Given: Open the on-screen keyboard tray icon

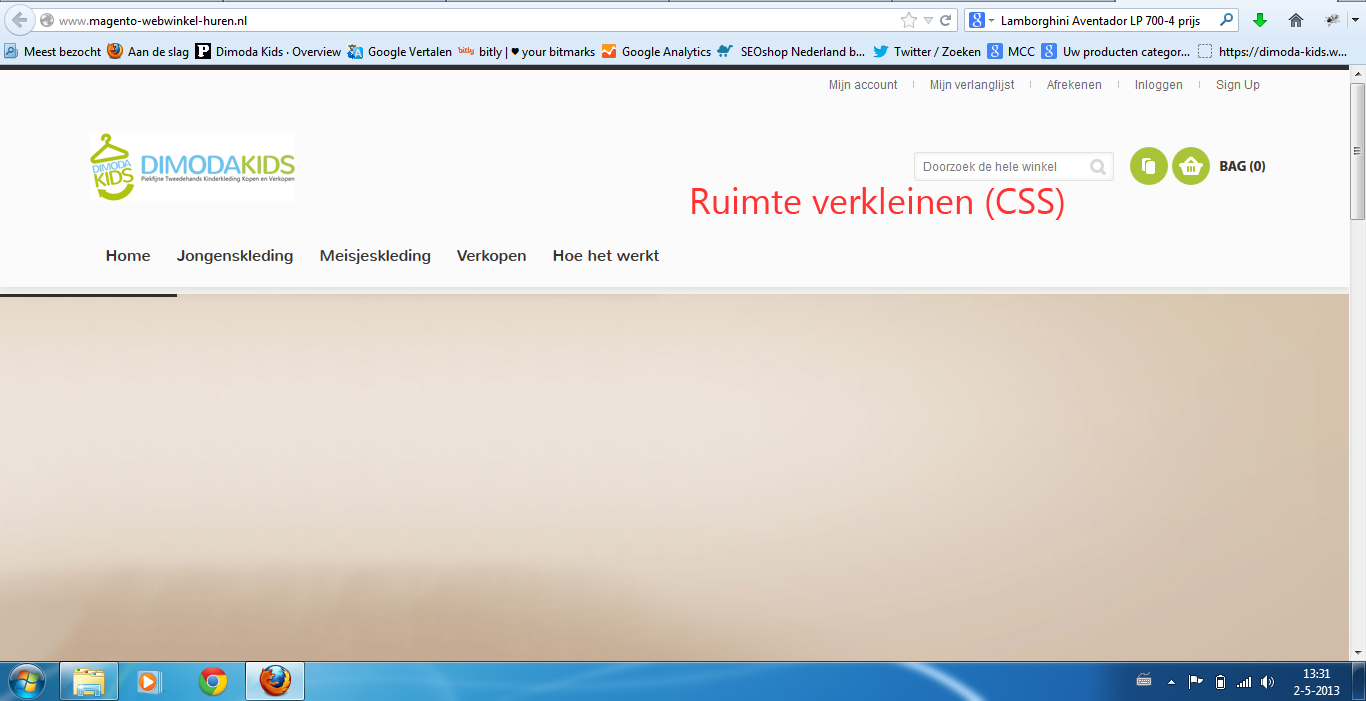Looking at the screenshot, I should (1144, 681).
